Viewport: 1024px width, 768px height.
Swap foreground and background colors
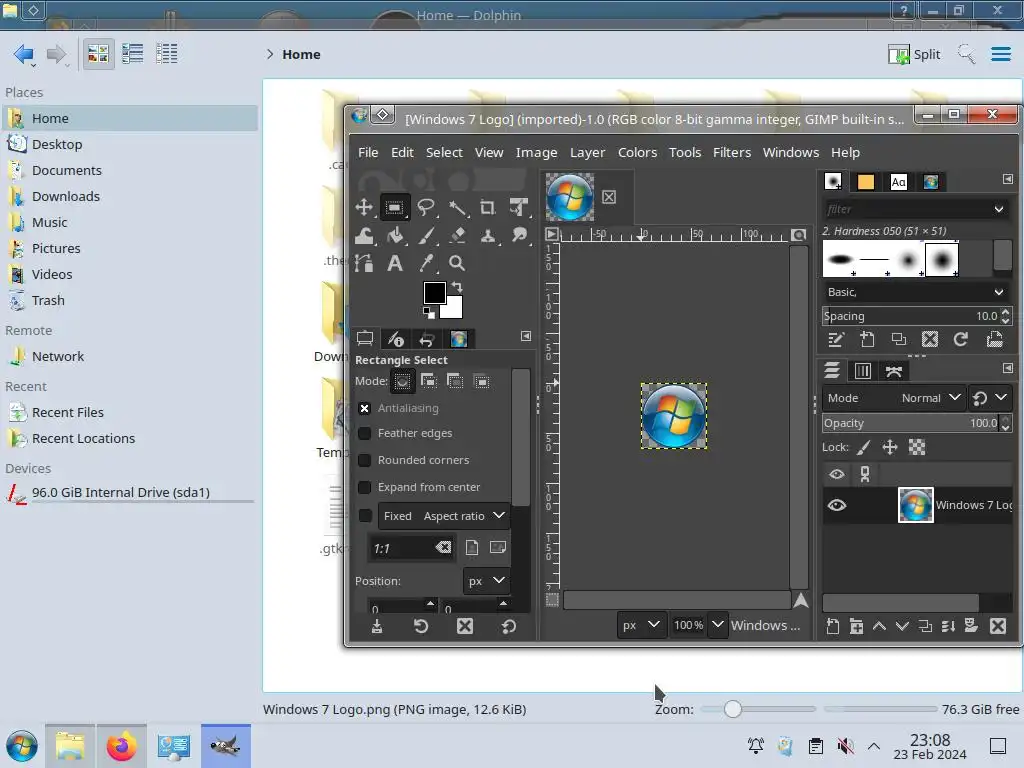coord(456,287)
